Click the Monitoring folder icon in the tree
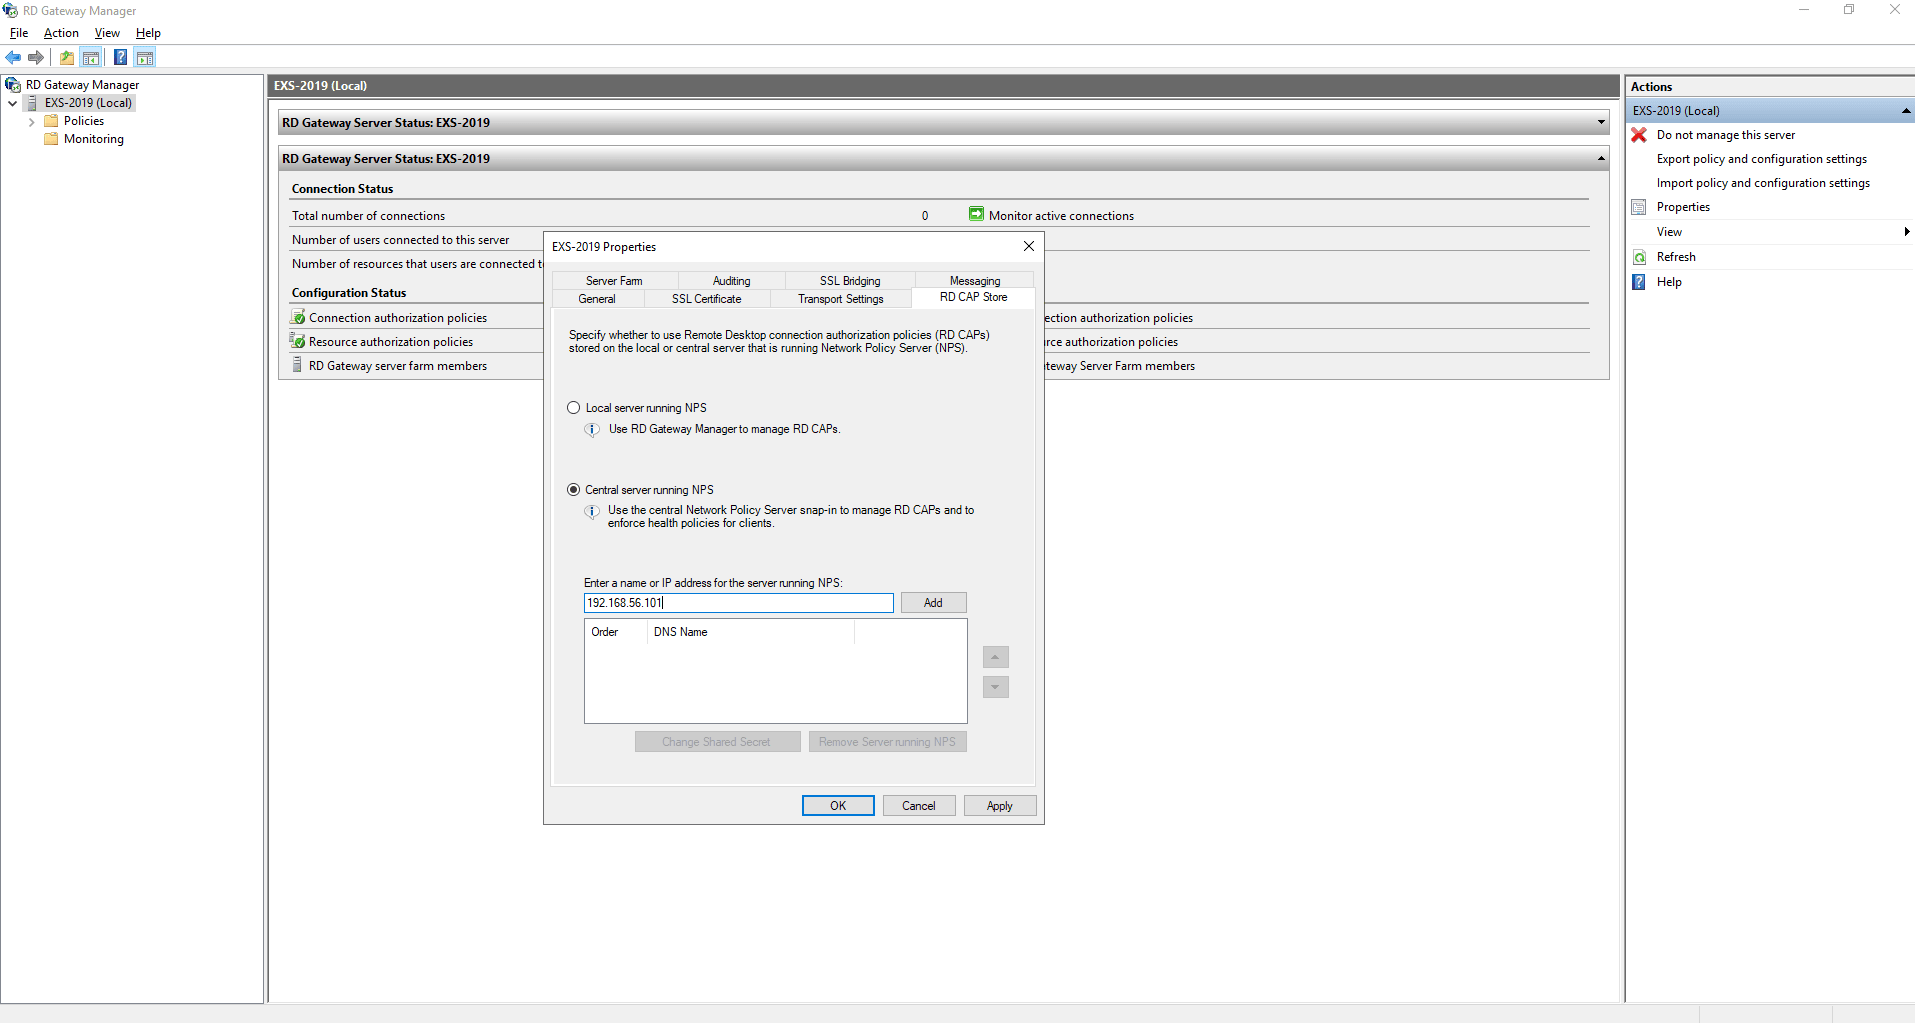This screenshot has height=1023, width=1915. pos(51,139)
